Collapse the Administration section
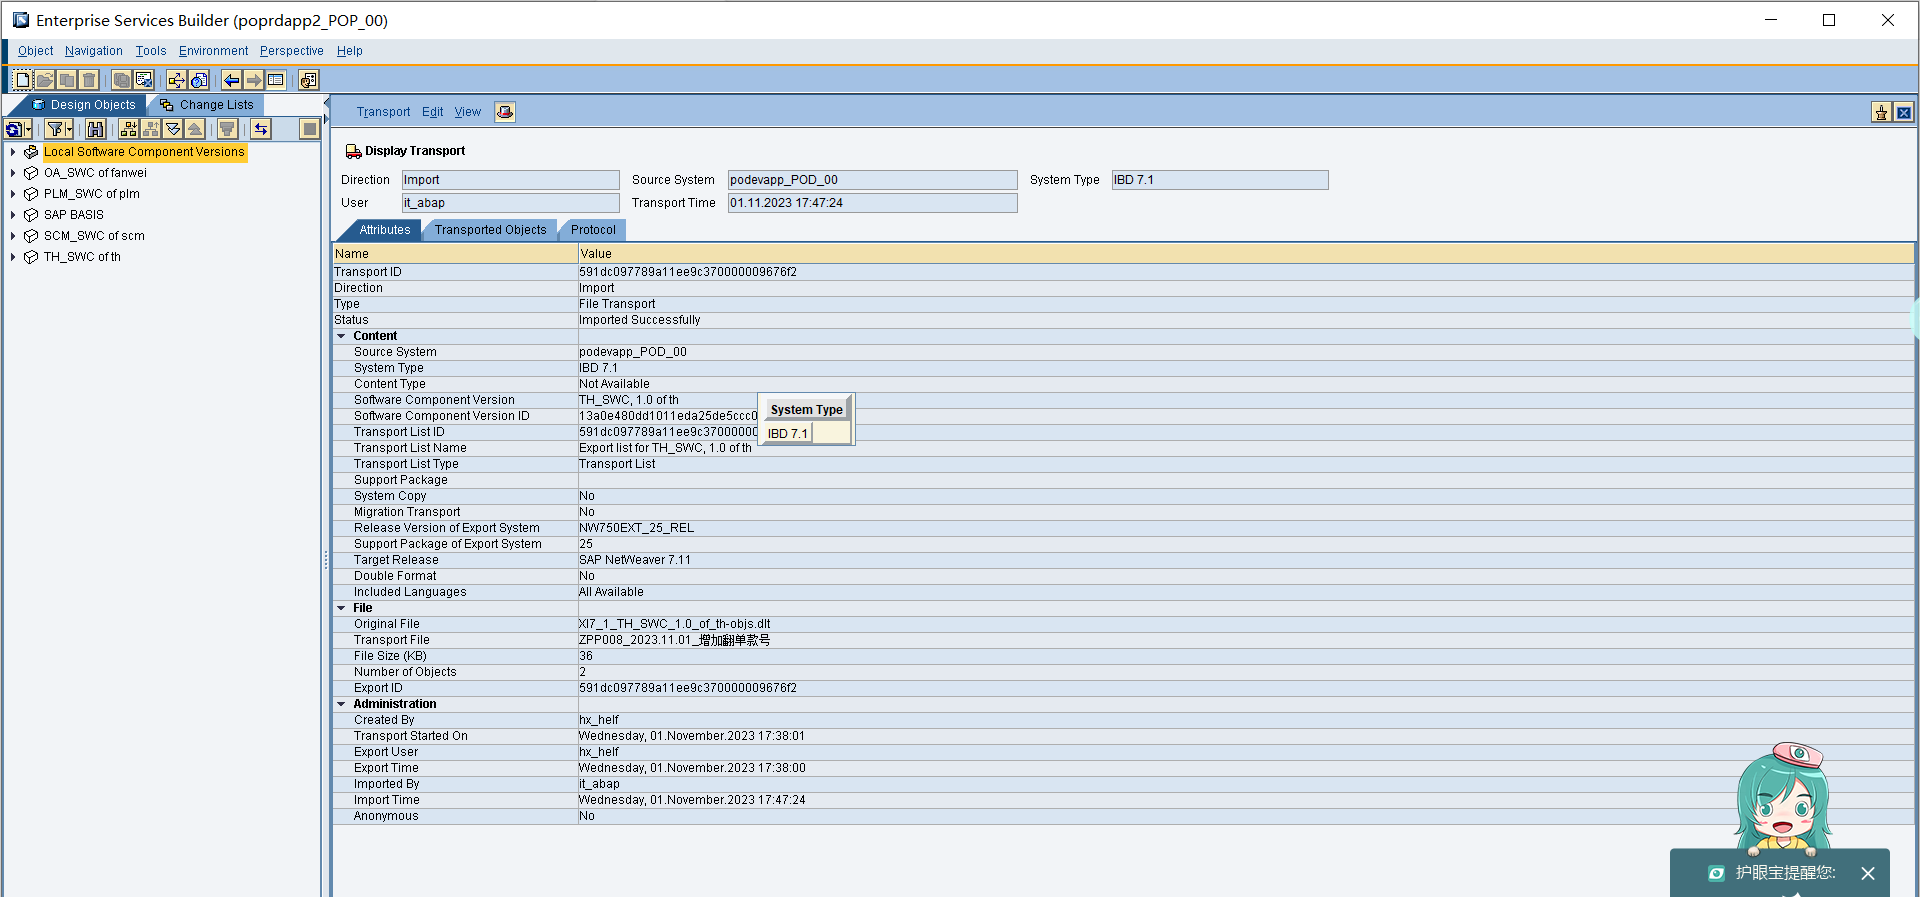Screen dimensions: 1920x897 tap(341, 704)
